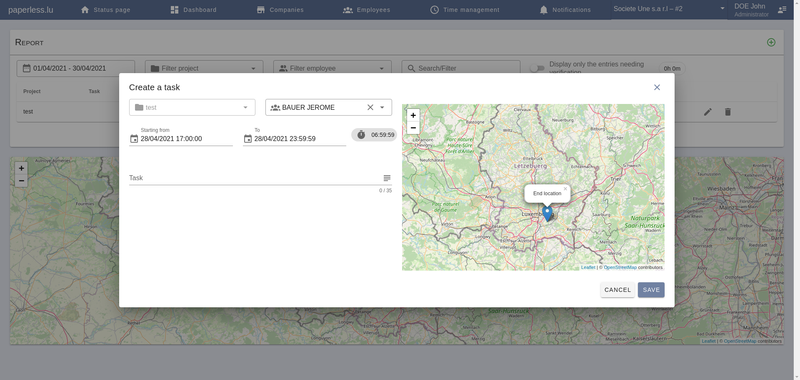800x380 pixels.
Task: Zoom out on the background report map
Action: (21, 181)
